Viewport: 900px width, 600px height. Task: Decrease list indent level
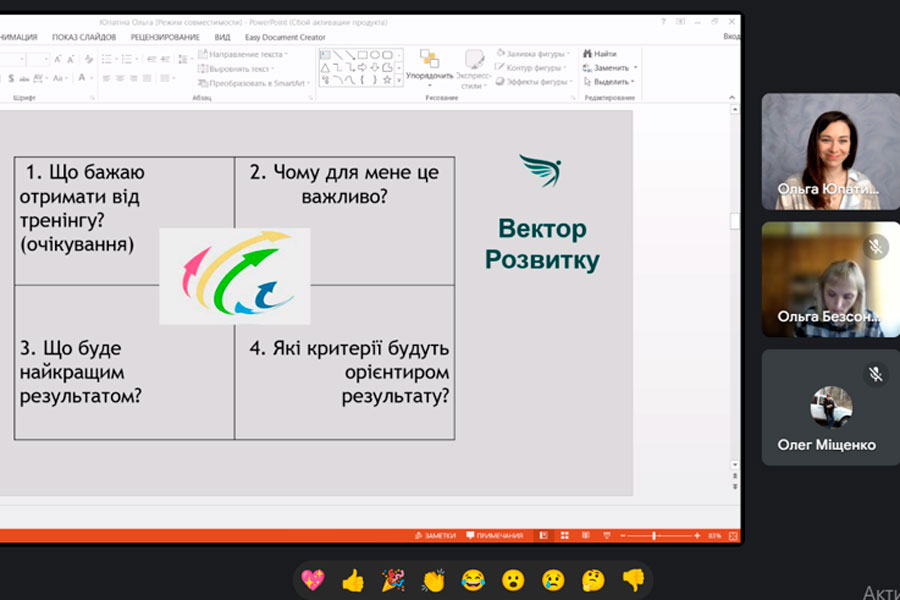(x=152, y=59)
